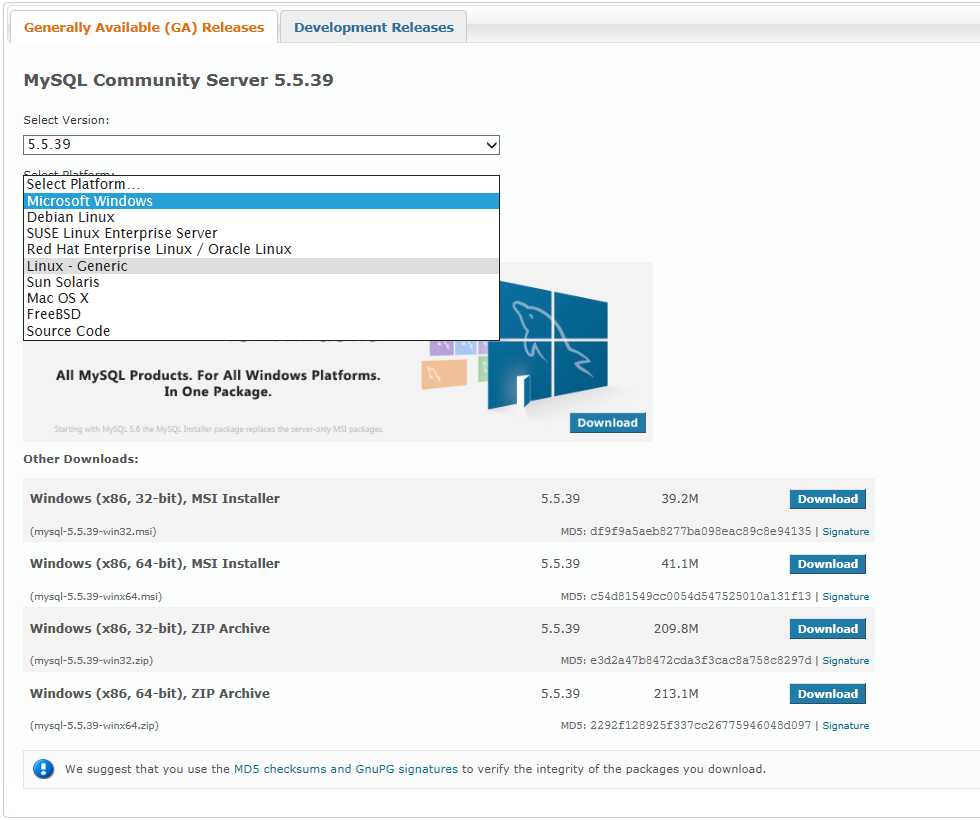Click the file name (mysql-5.5.39-winx64.zip)
This screenshot has height=820, width=980.
point(94,726)
